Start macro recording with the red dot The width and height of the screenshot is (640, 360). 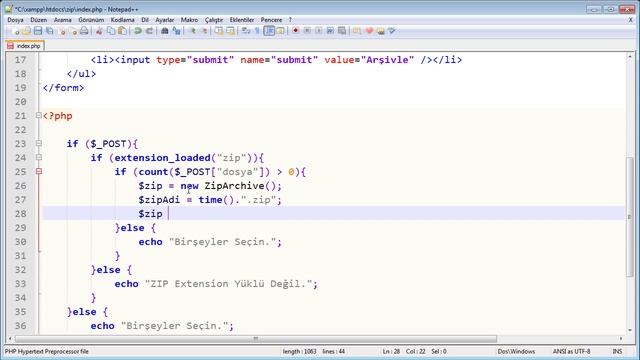point(296,31)
